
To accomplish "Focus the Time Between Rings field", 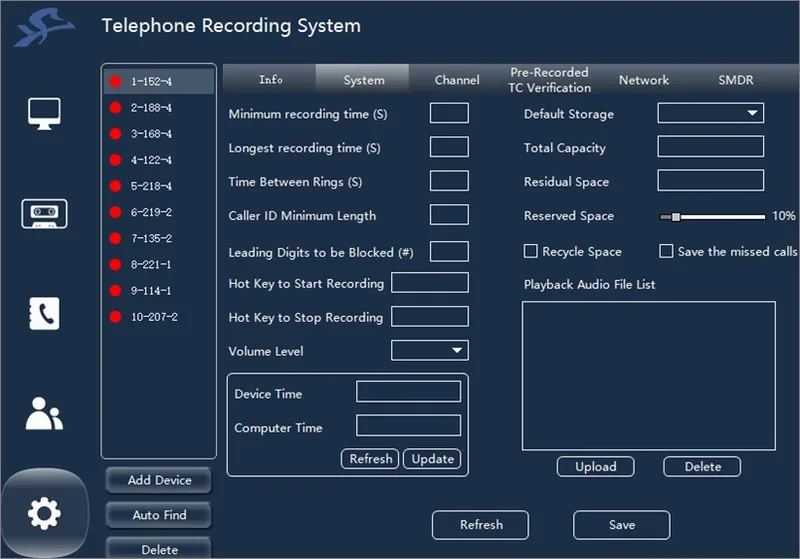I will click(449, 181).
